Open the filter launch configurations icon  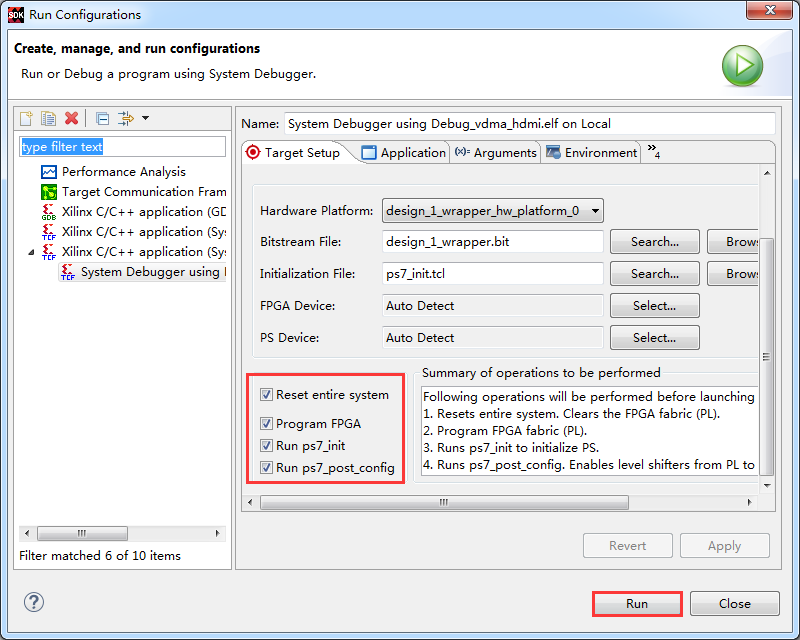point(126,118)
